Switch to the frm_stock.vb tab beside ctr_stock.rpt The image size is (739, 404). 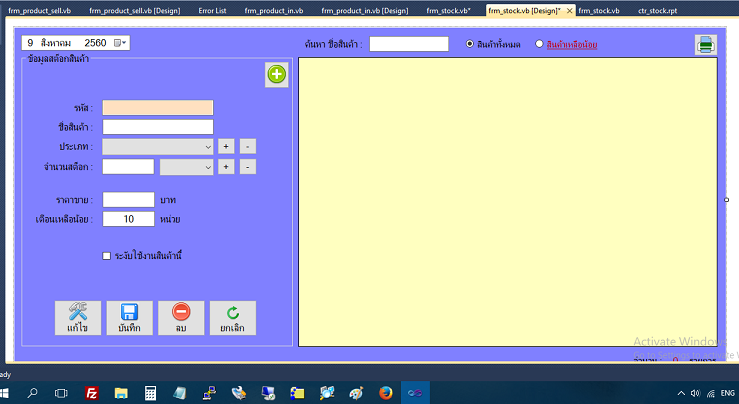coord(599,10)
